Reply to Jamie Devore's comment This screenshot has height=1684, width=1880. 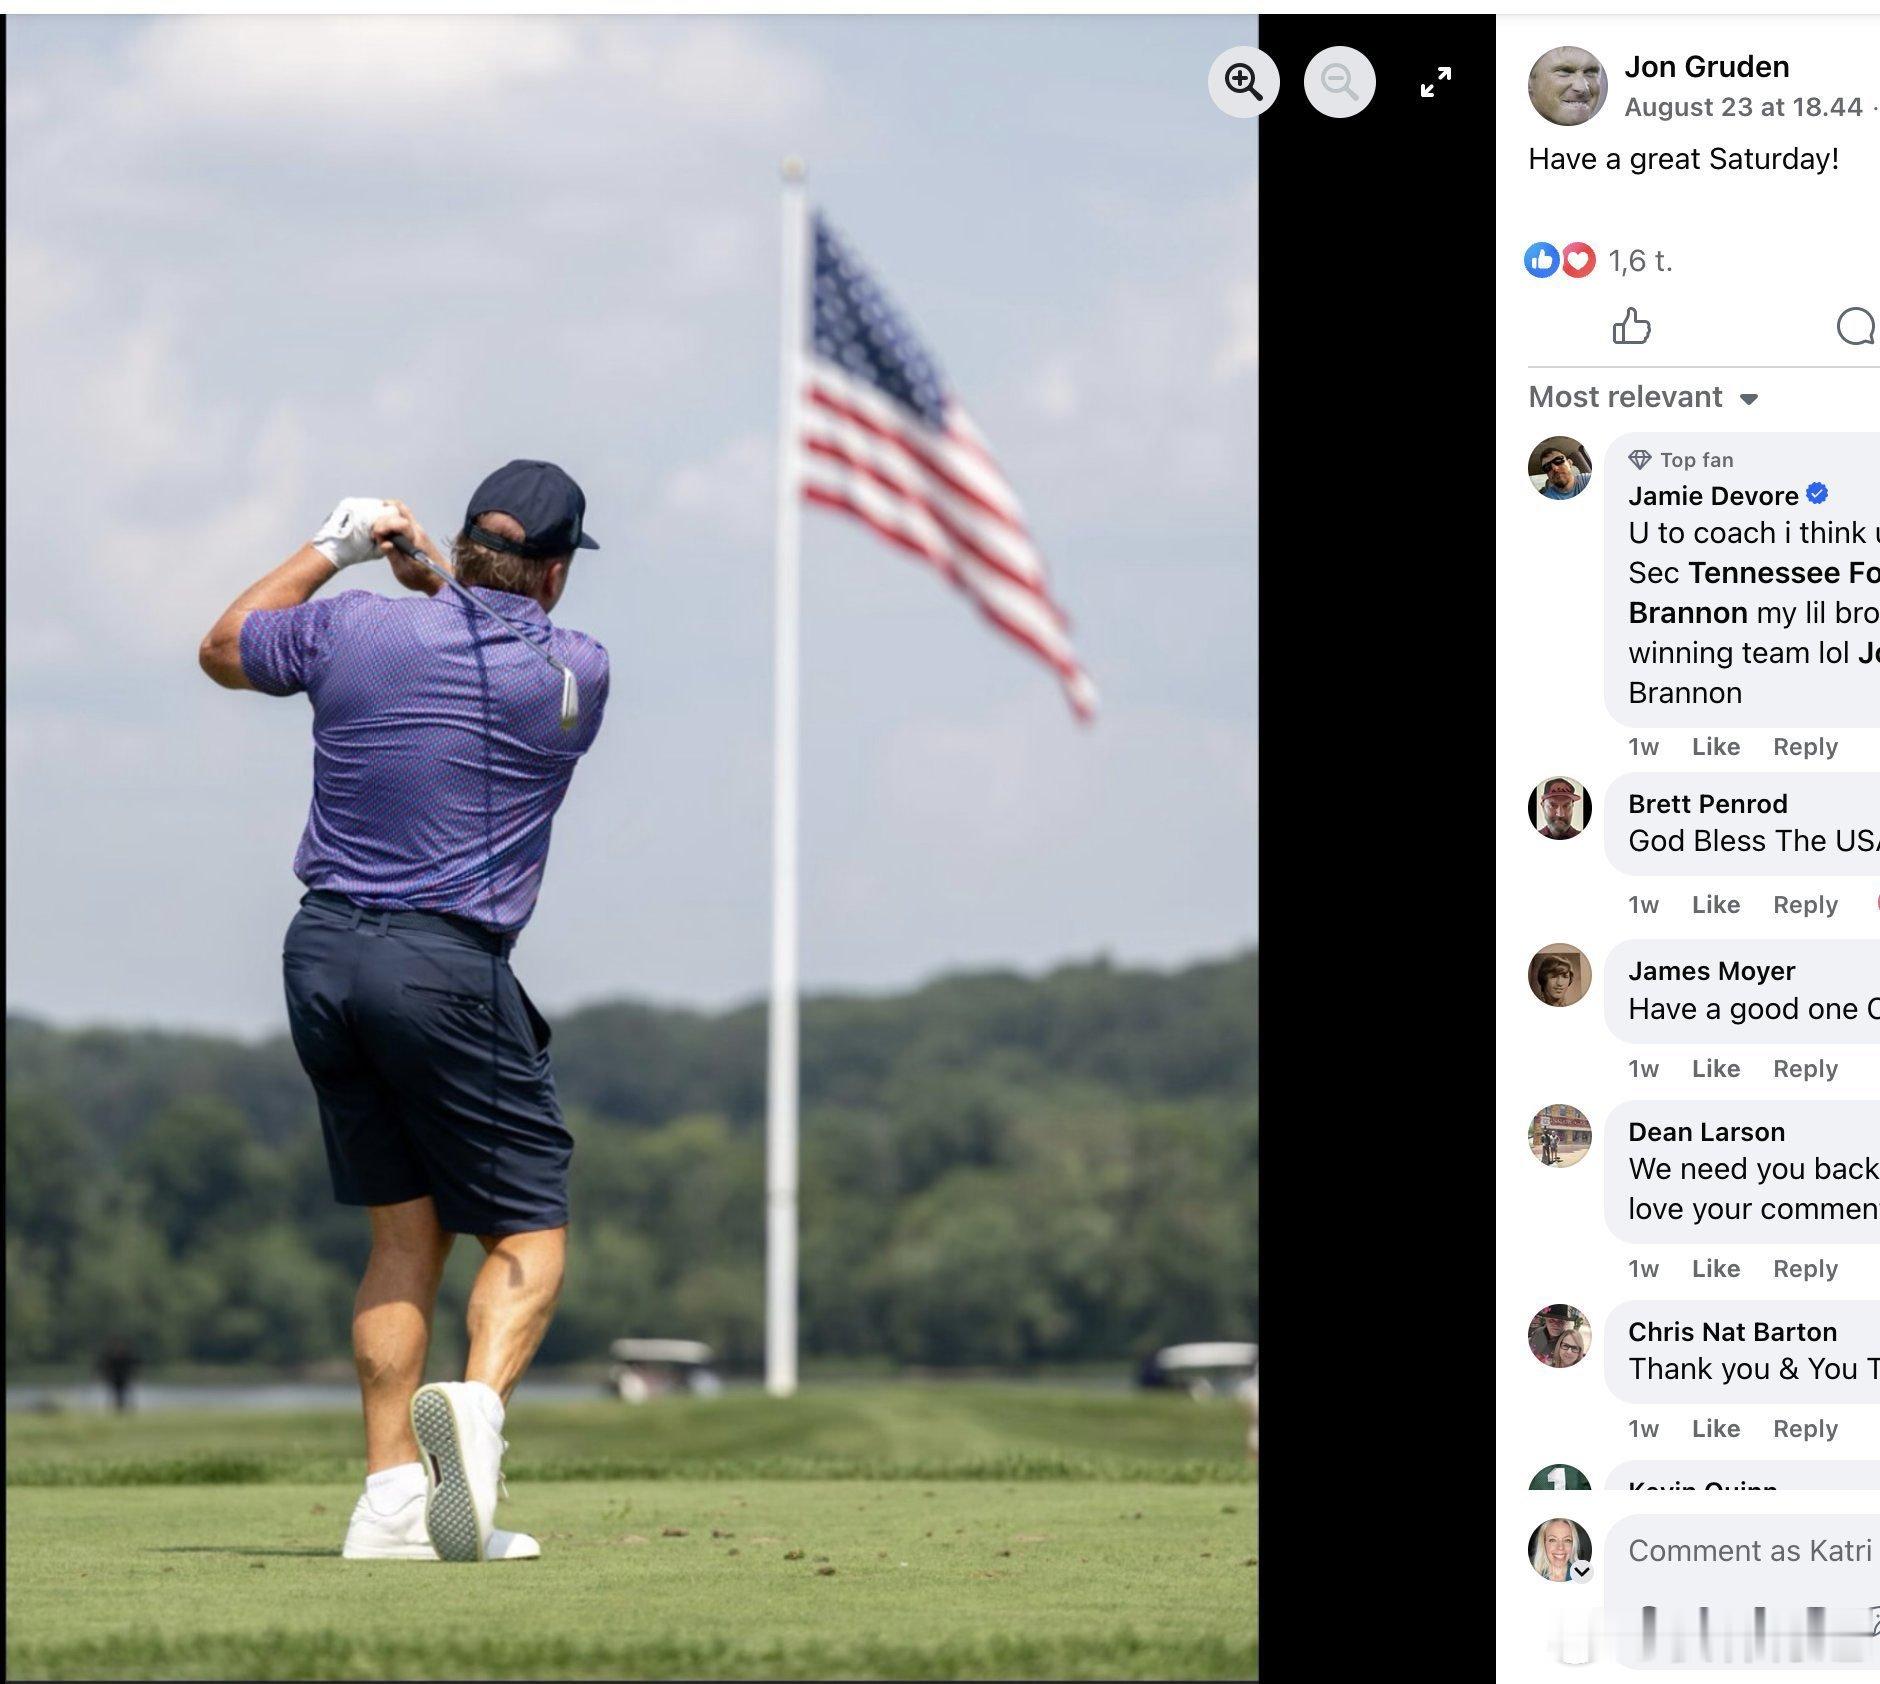(1805, 747)
